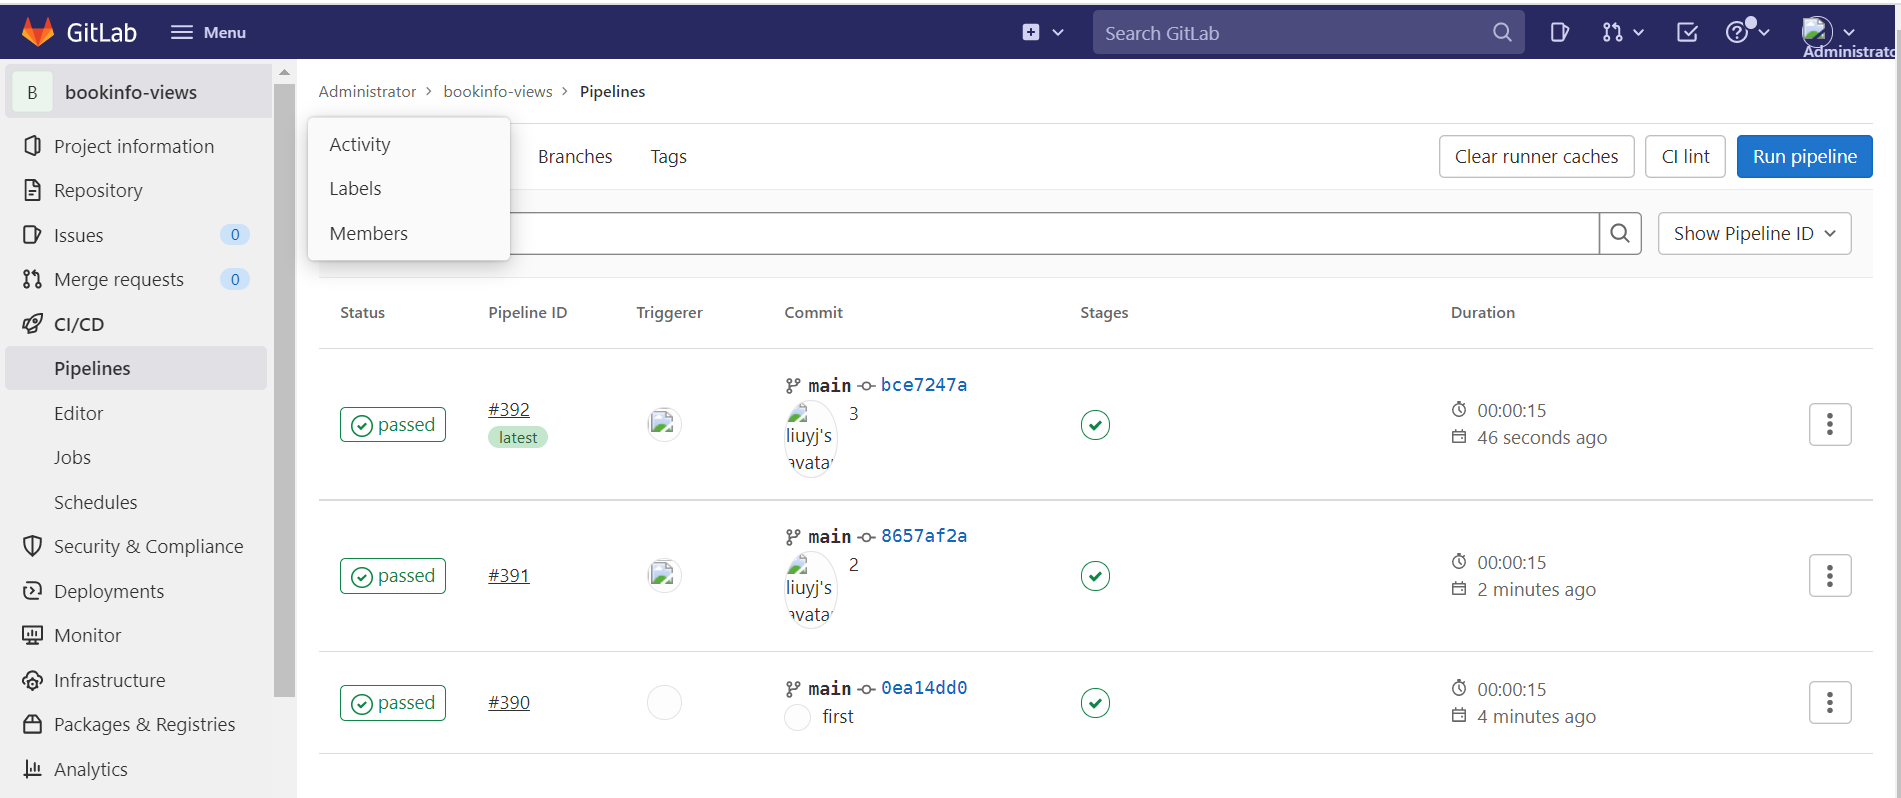
Task: Click the 'latest' badge on pipeline #392
Action: [x=518, y=437]
